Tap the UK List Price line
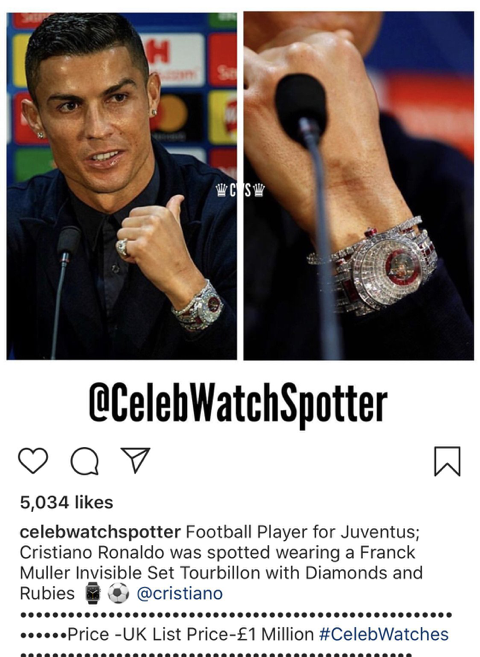Viewport: 480px width, 657px height. pyautogui.click(x=191, y=634)
